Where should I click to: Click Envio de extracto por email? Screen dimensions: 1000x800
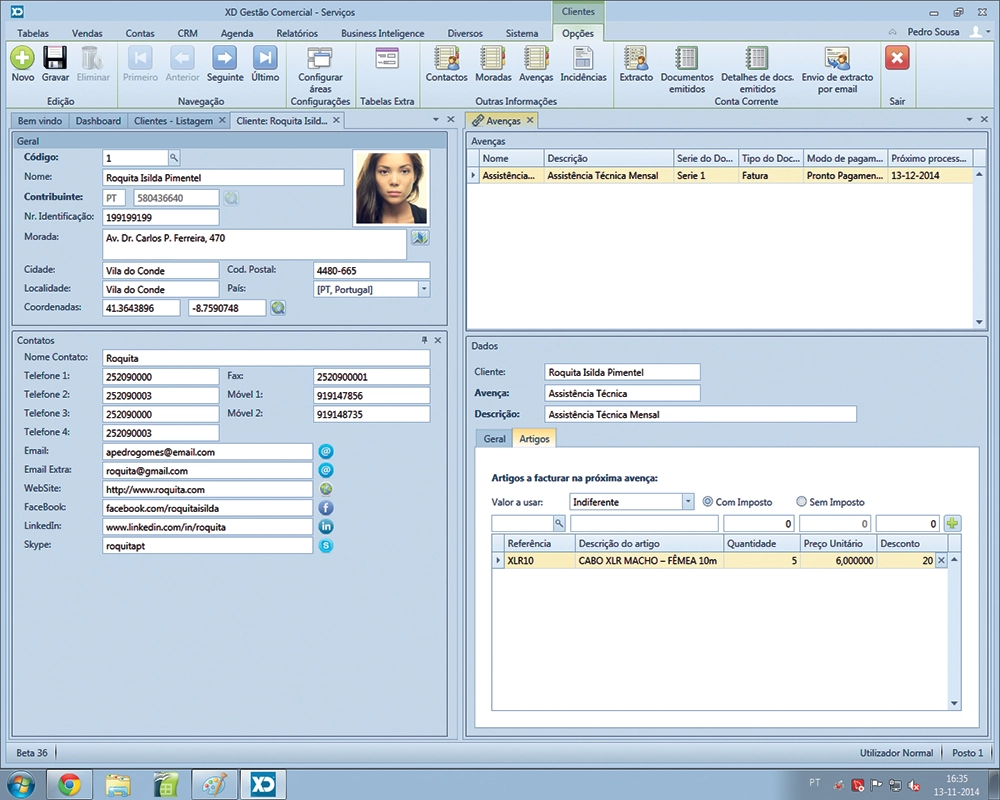coord(837,59)
